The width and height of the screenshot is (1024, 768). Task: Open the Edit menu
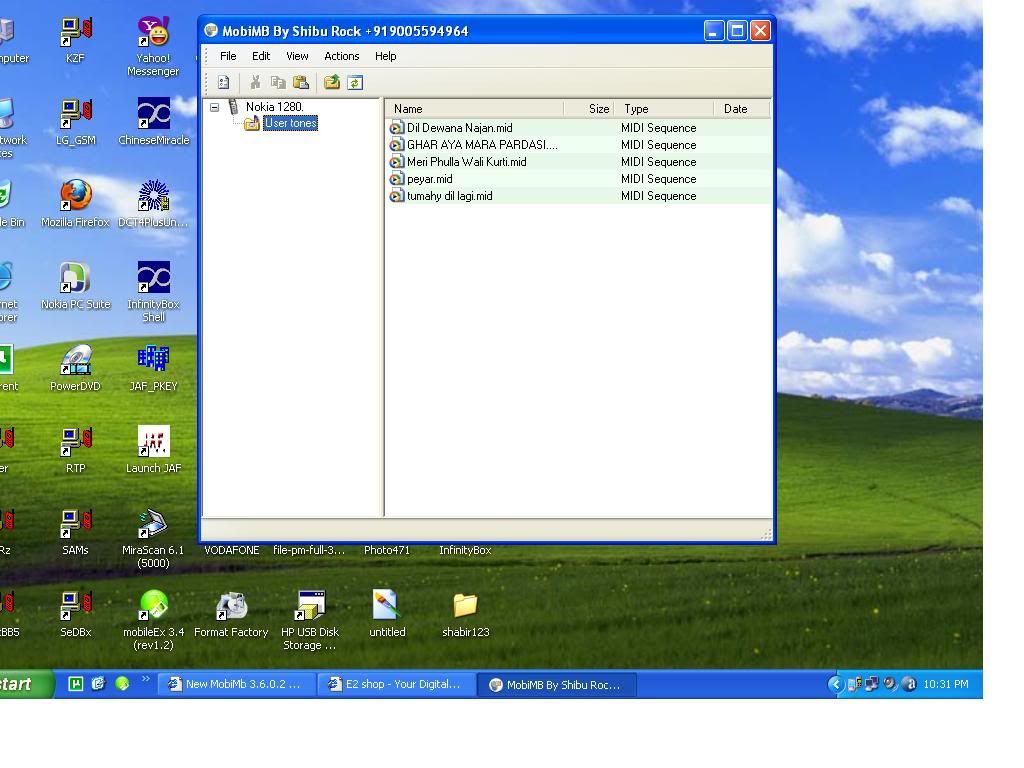coord(261,56)
